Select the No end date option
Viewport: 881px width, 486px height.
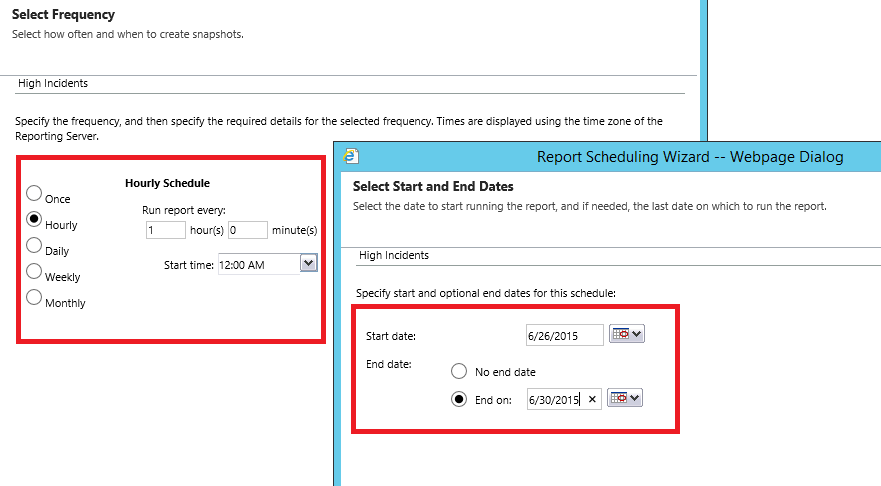click(x=459, y=371)
